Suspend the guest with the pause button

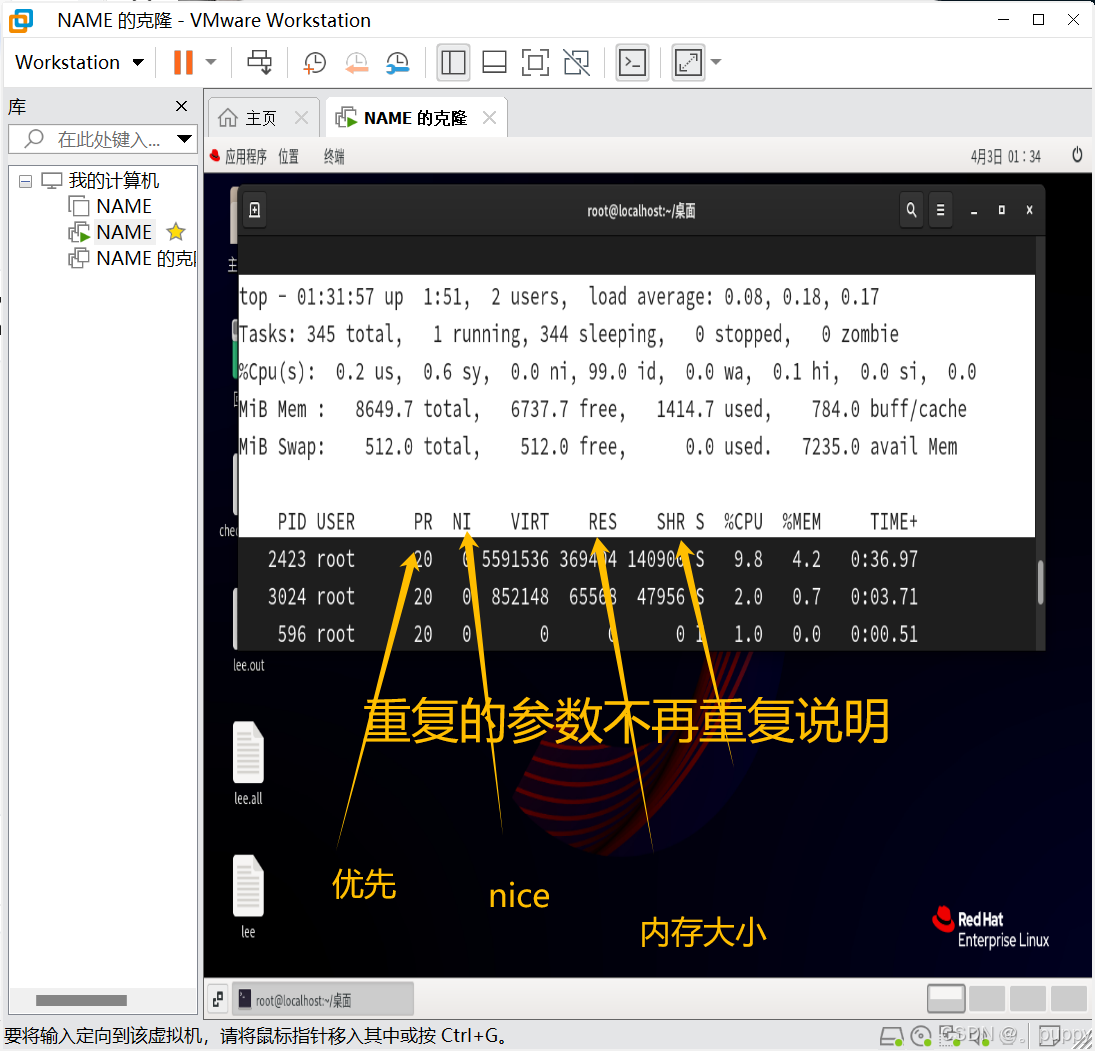point(185,62)
